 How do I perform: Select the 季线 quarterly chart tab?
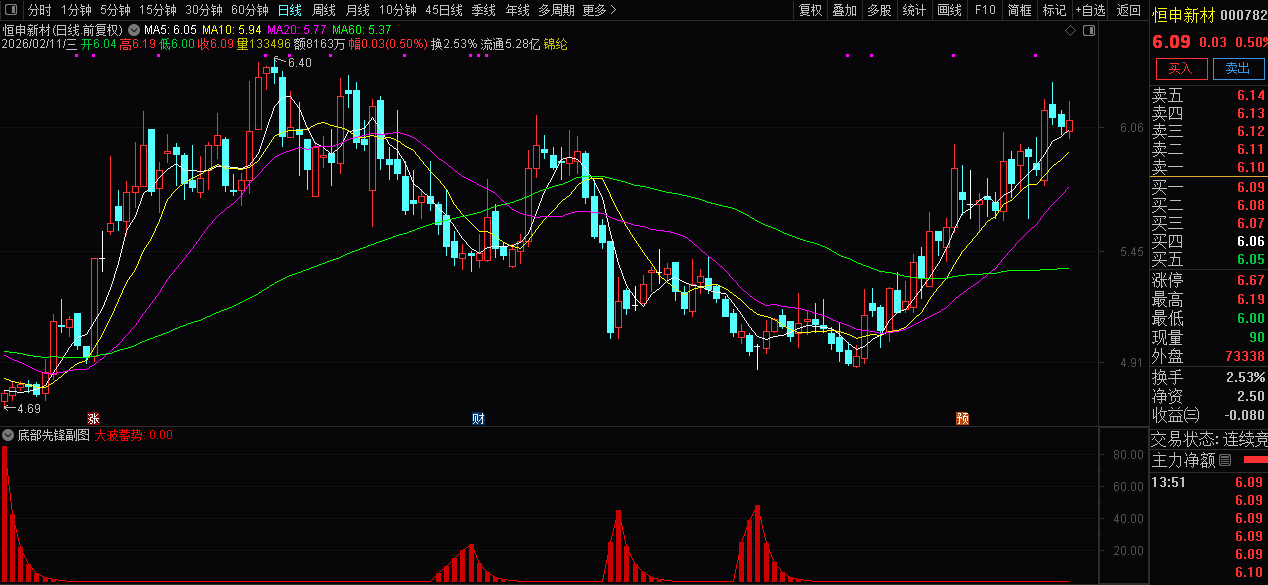click(x=484, y=10)
